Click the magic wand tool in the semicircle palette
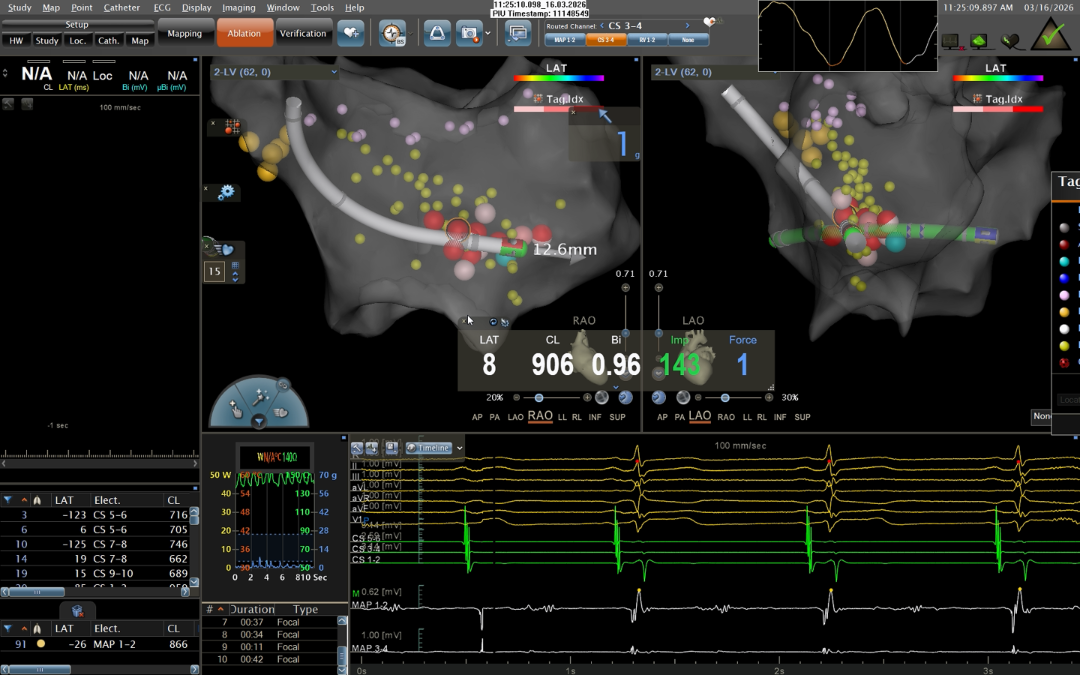1080x675 pixels. 260,396
